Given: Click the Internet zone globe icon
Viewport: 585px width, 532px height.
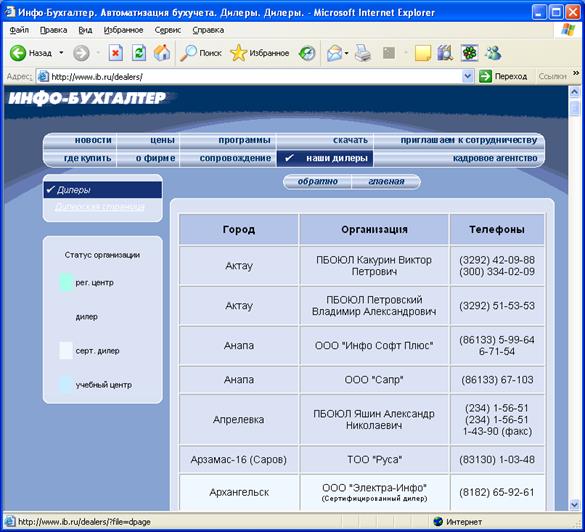Looking at the screenshot, I should 438,521.
